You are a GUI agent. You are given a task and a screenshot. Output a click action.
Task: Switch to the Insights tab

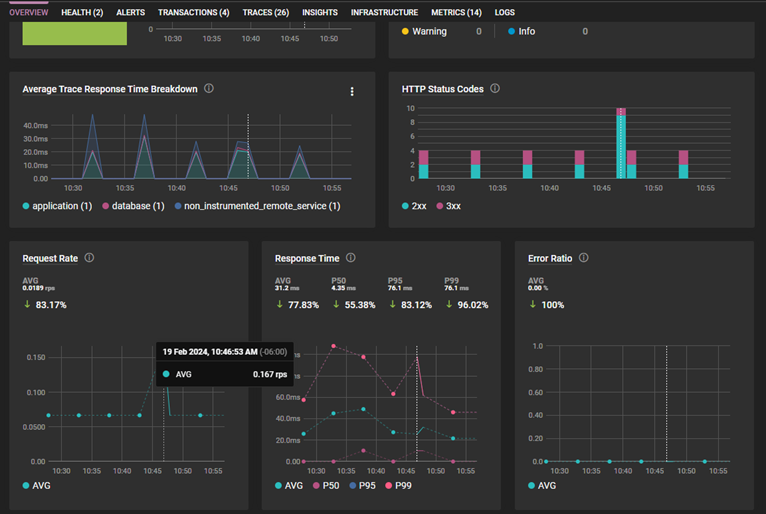coord(319,12)
